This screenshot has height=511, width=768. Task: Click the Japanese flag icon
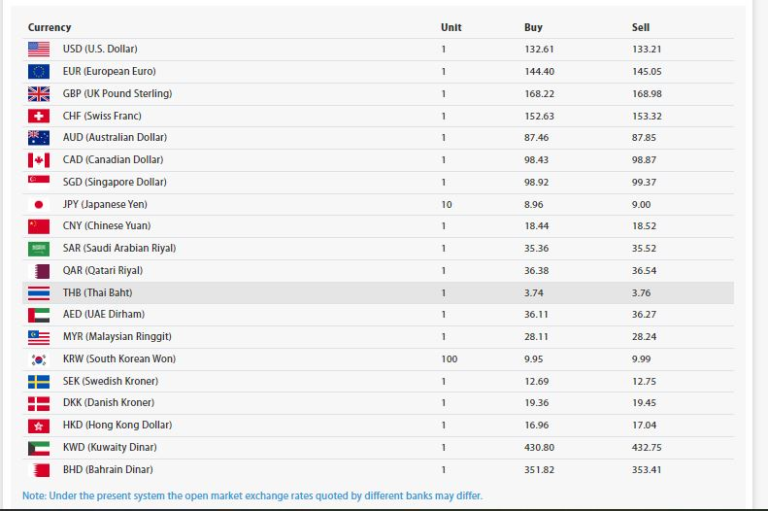coord(39,204)
